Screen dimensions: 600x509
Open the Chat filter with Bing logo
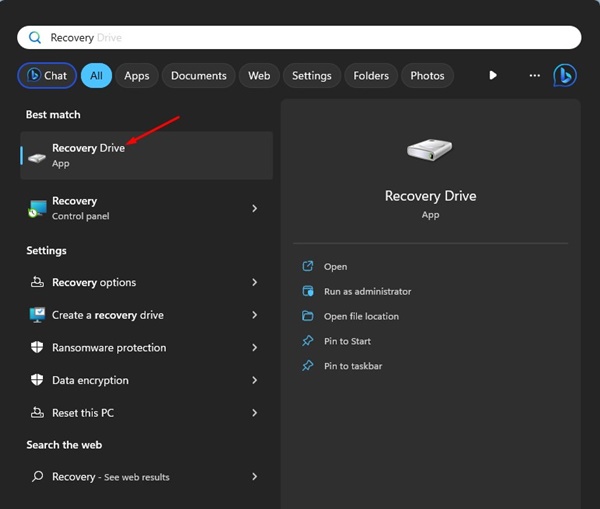point(44,75)
